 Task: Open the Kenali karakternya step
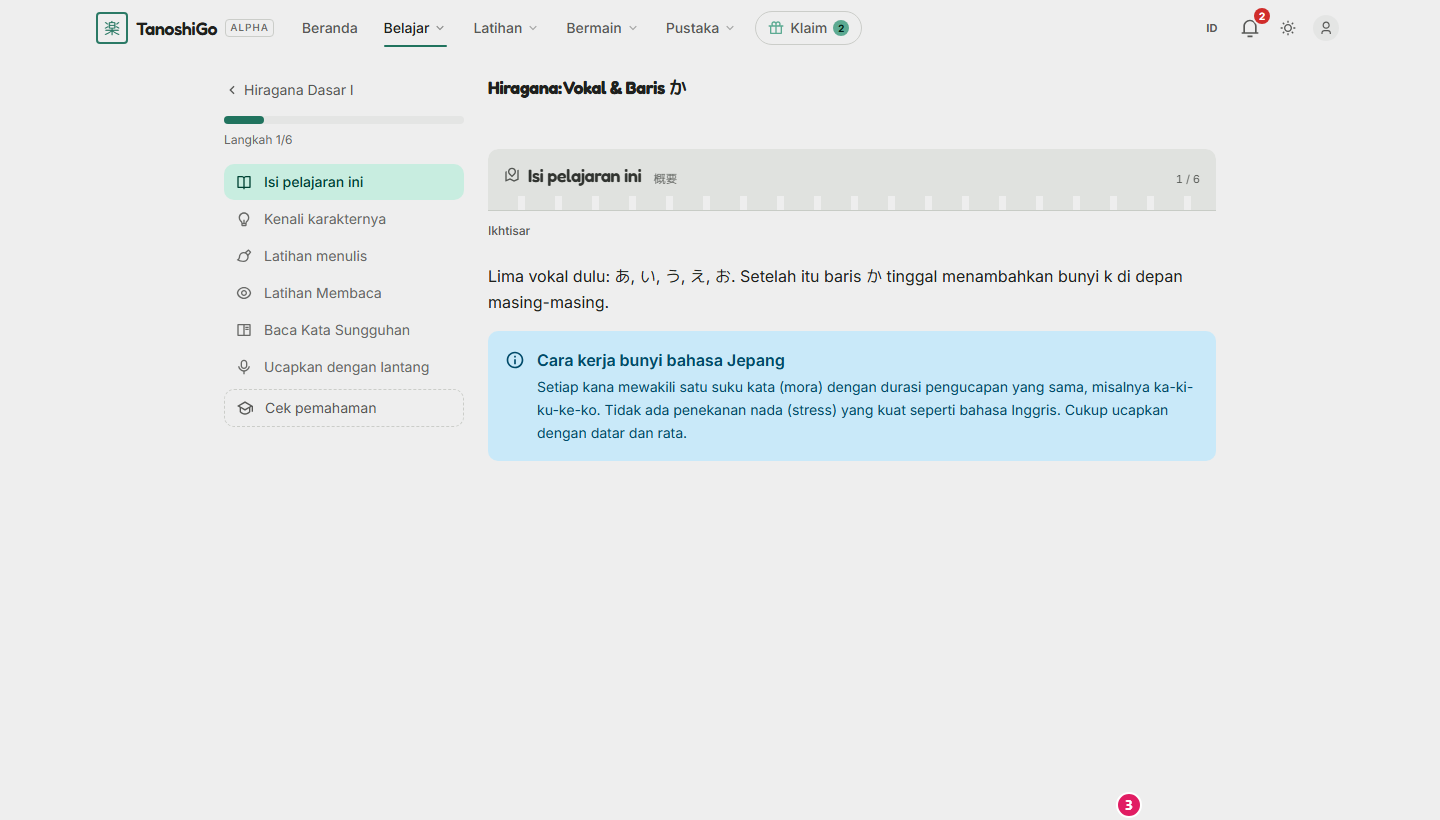coord(344,219)
